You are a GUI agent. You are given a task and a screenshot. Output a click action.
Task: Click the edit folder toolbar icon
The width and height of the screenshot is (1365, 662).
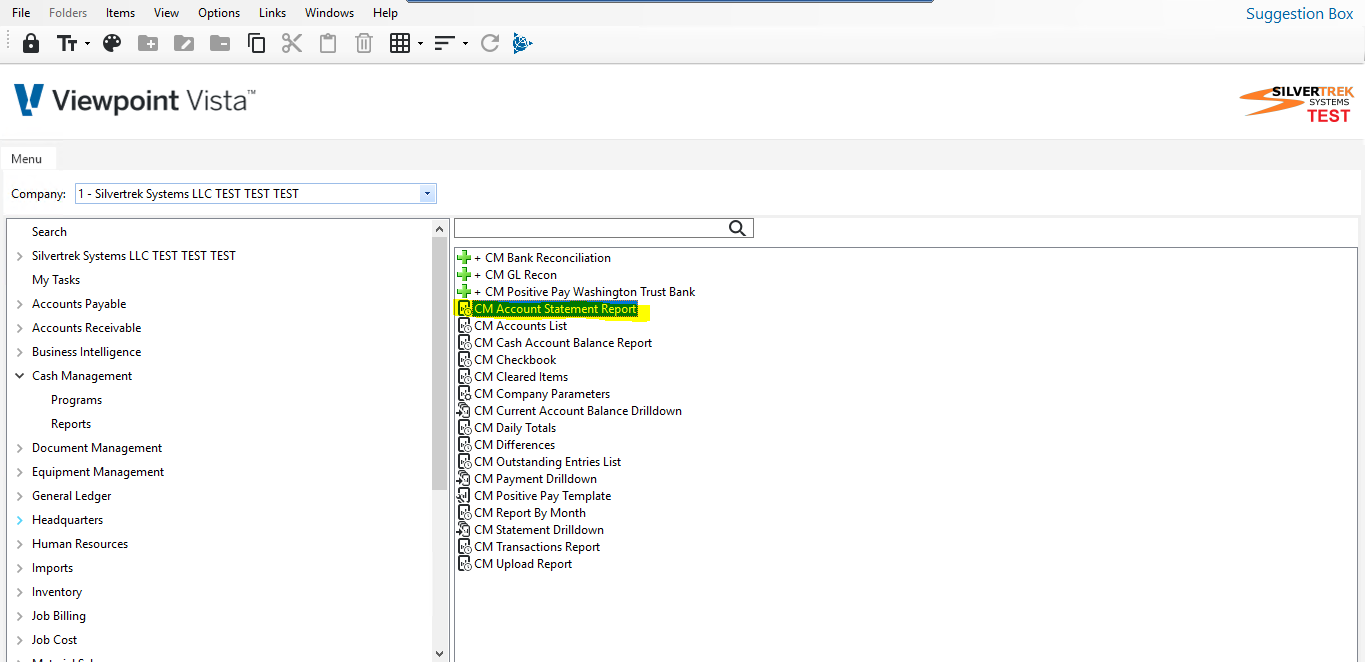click(184, 43)
